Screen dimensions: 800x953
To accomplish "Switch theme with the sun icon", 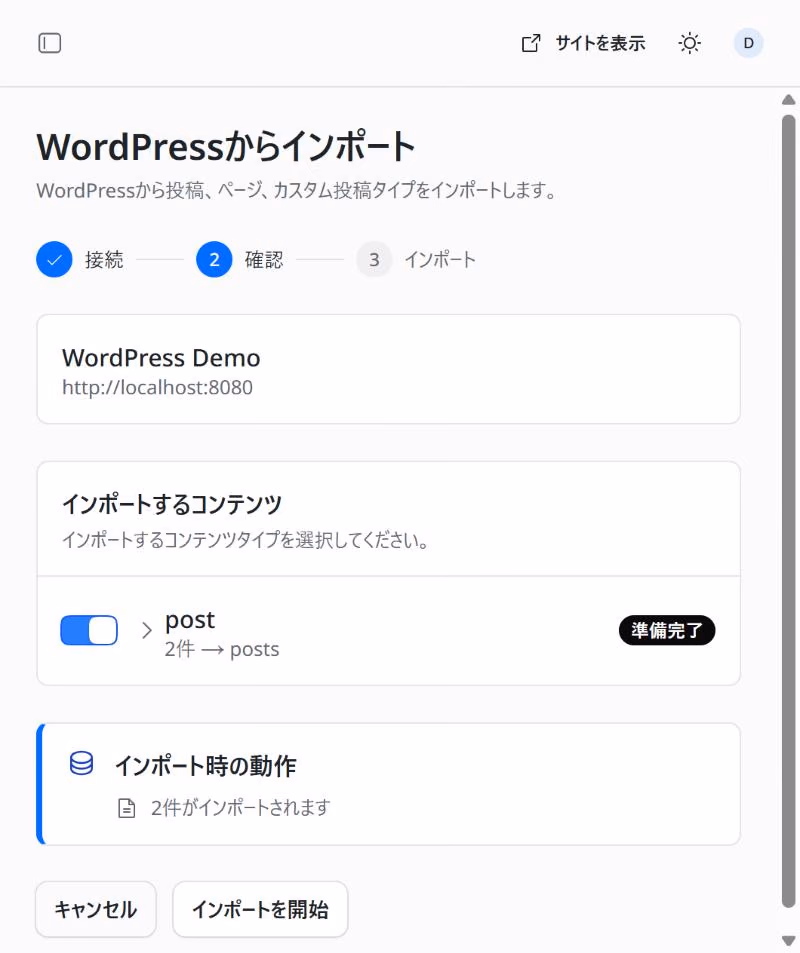I will [689, 43].
